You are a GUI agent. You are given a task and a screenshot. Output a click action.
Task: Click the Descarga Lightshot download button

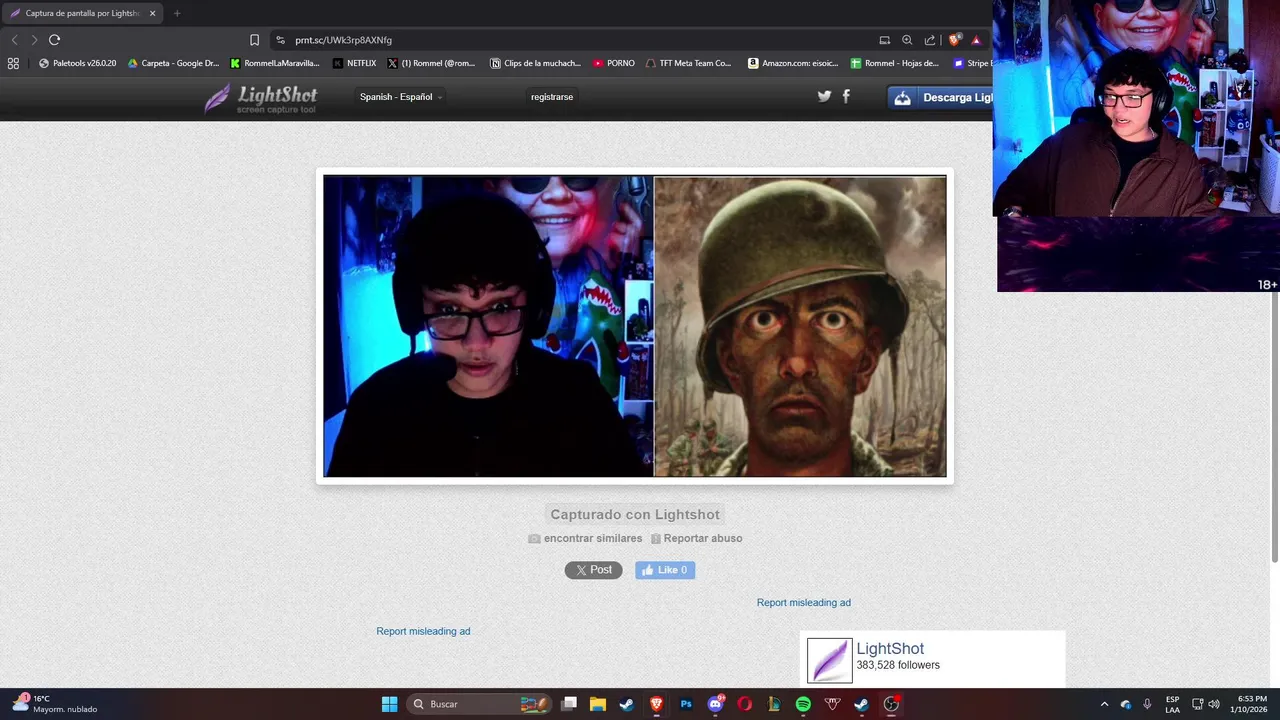[940, 97]
